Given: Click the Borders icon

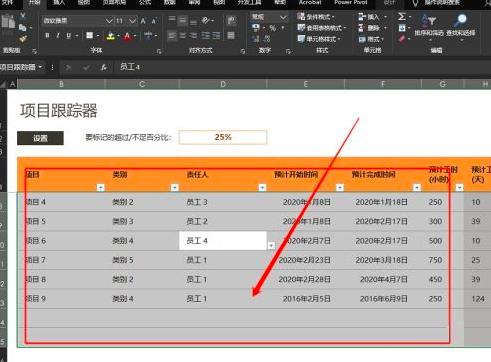Looking at the screenshot, I should click(x=89, y=35).
